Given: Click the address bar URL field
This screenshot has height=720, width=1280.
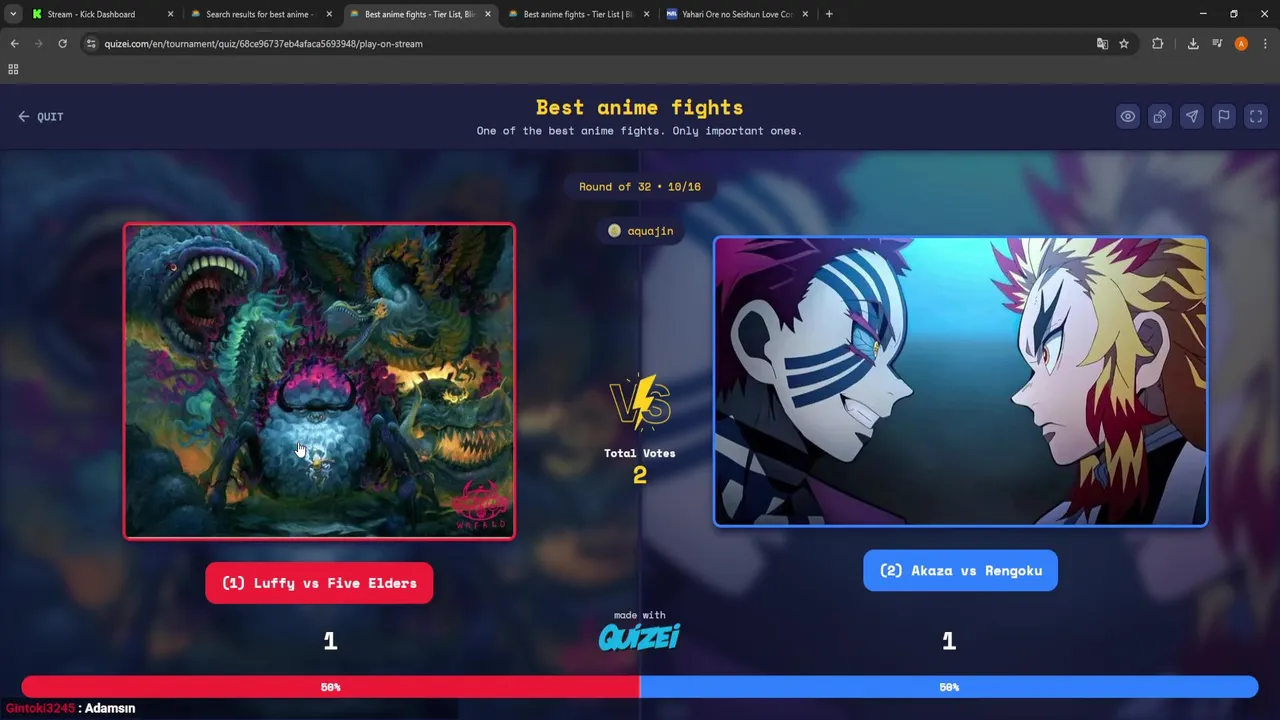Looking at the screenshot, I should point(590,44).
